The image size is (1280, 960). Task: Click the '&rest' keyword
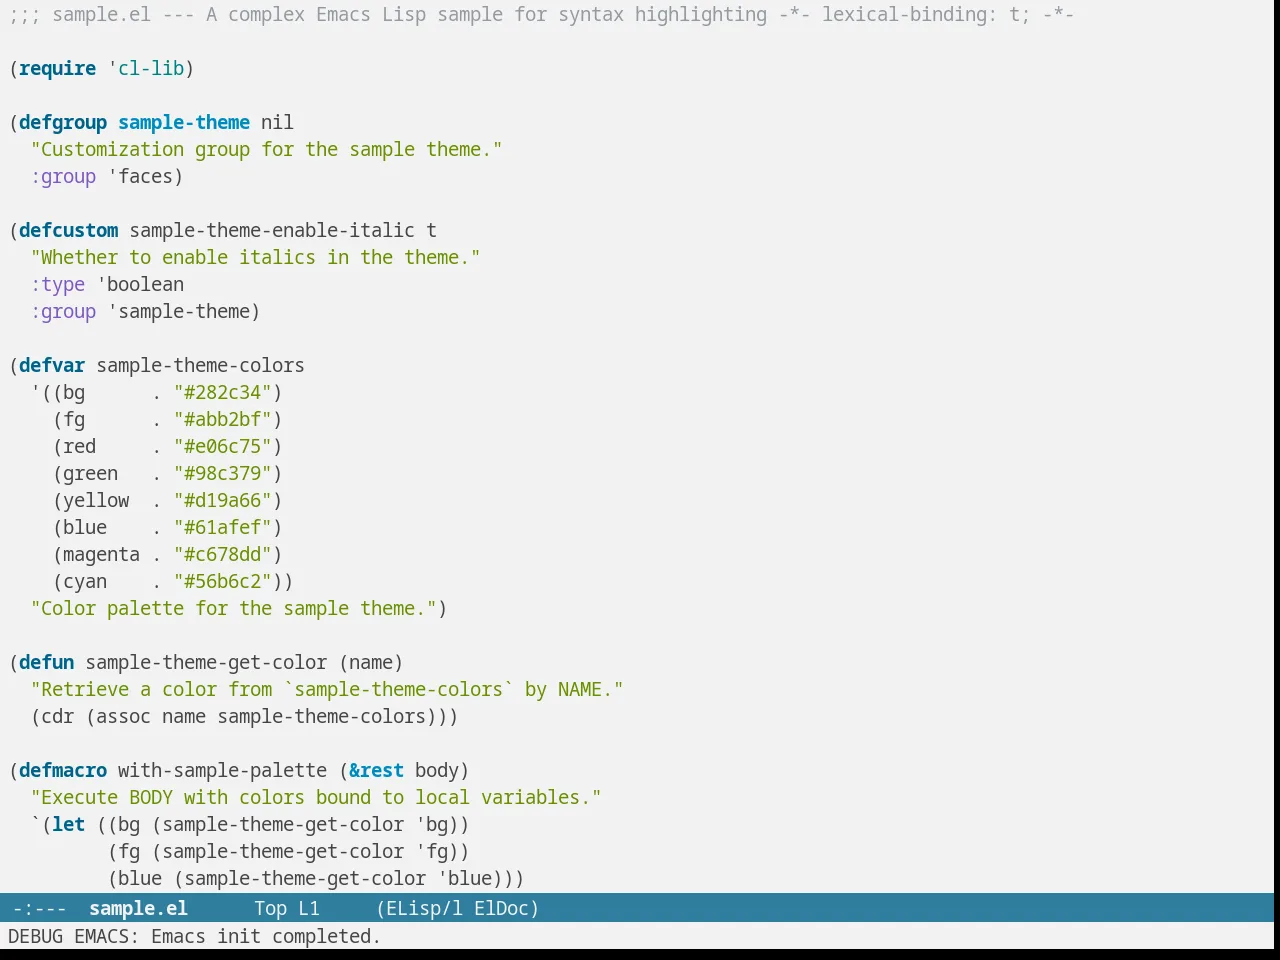[x=377, y=770]
